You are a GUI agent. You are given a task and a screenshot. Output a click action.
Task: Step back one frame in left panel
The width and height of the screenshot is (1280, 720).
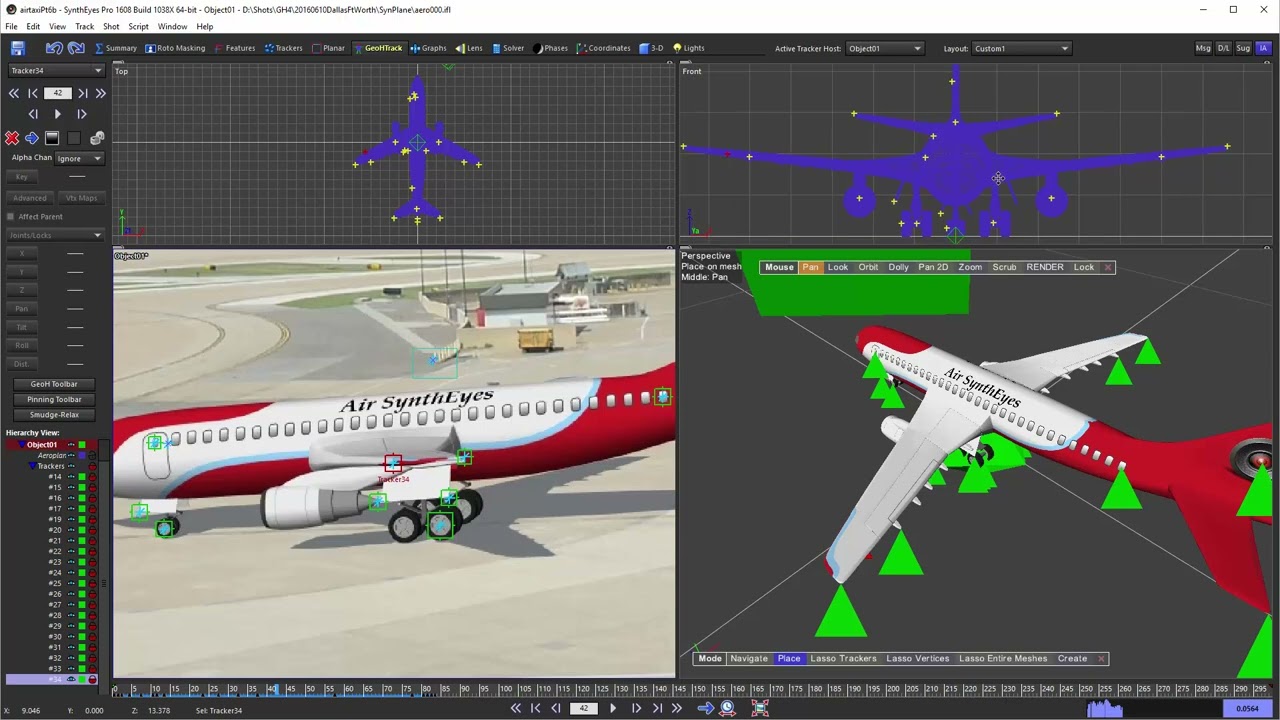coord(33,114)
